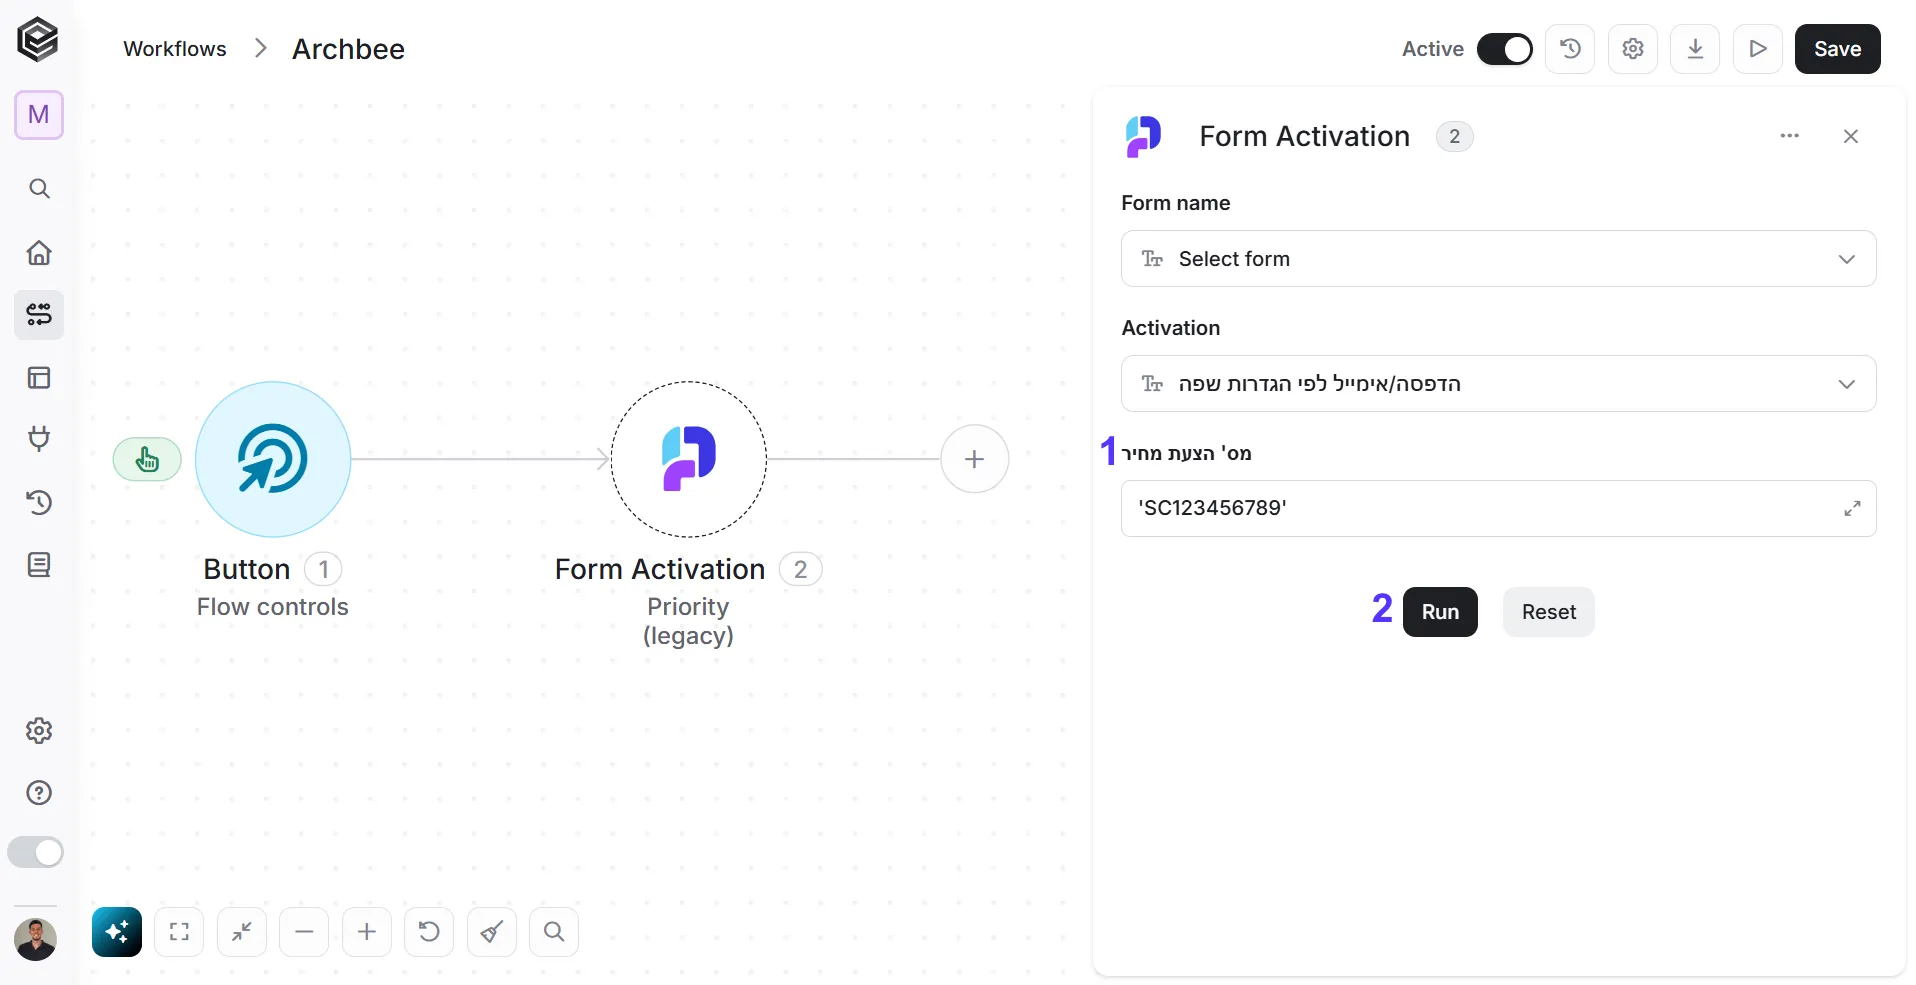Go to Workflows breadcrumb

[x=175, y=49]
